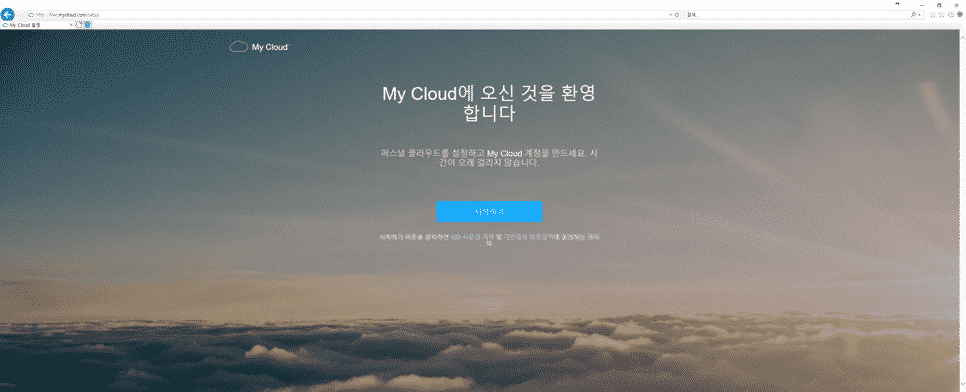The height and width of the screenshot is (392, 966).
Task: Click the smiley feedback icon
Action: pyautogui.click(x=960, y=14)
